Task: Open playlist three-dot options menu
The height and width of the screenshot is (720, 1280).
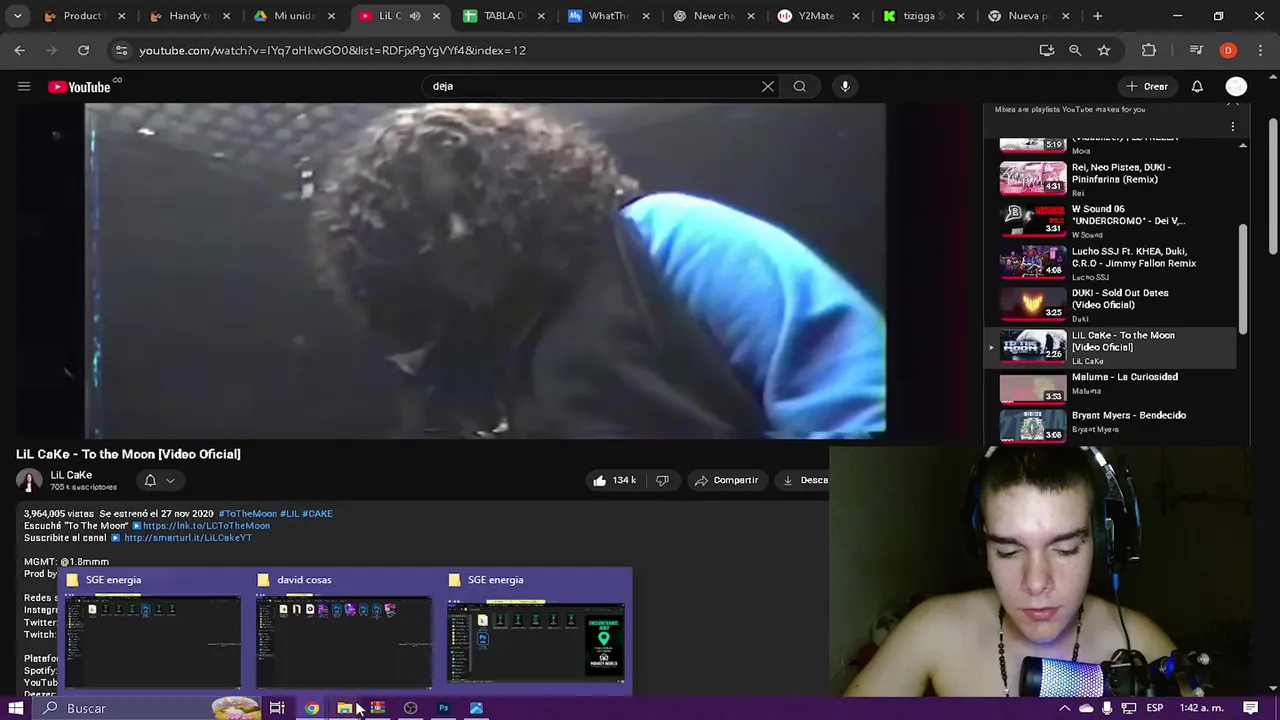Action: point(1233,127)
